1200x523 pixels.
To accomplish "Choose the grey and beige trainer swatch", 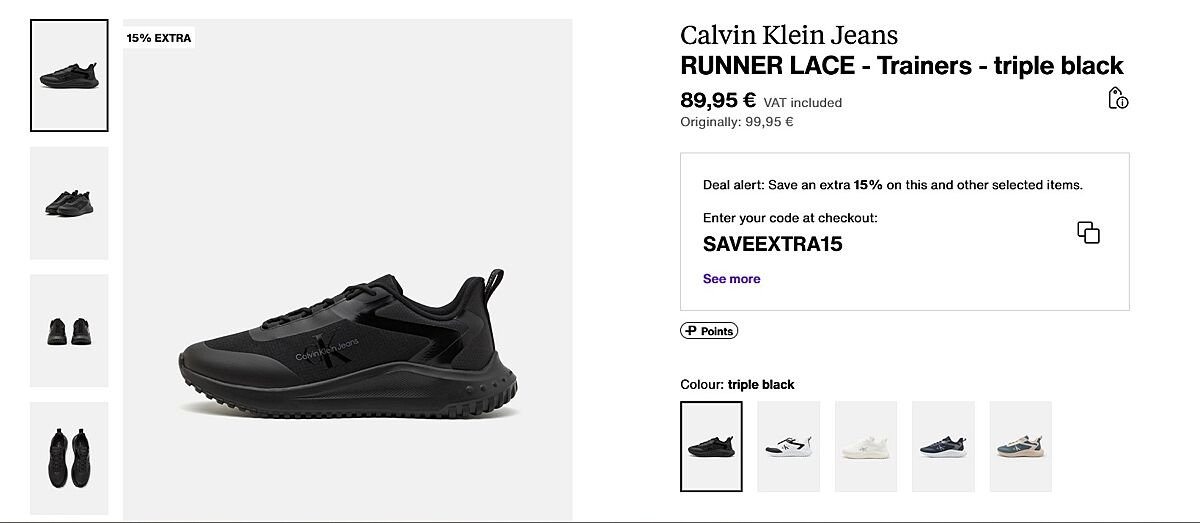I will pos(1020,446).
